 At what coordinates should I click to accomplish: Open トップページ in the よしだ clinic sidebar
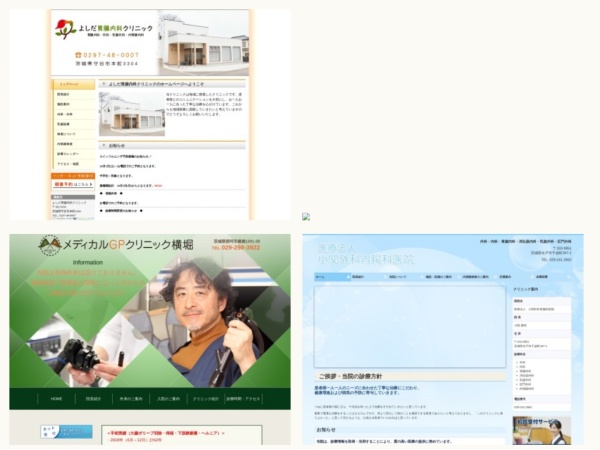[73, 84]
